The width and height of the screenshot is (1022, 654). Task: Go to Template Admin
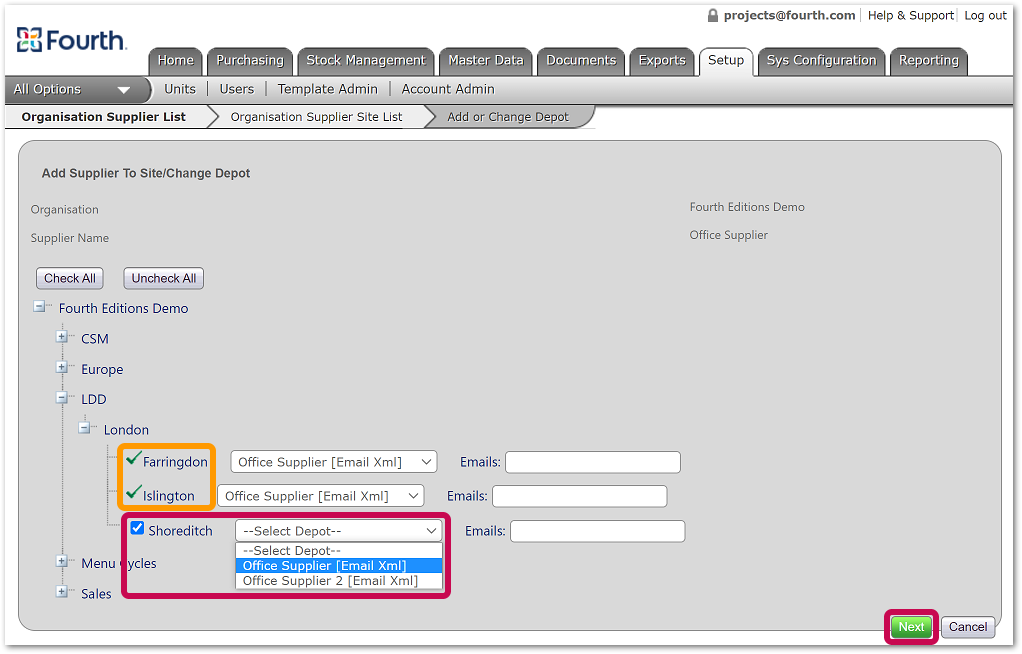click(x=327, y=89)
